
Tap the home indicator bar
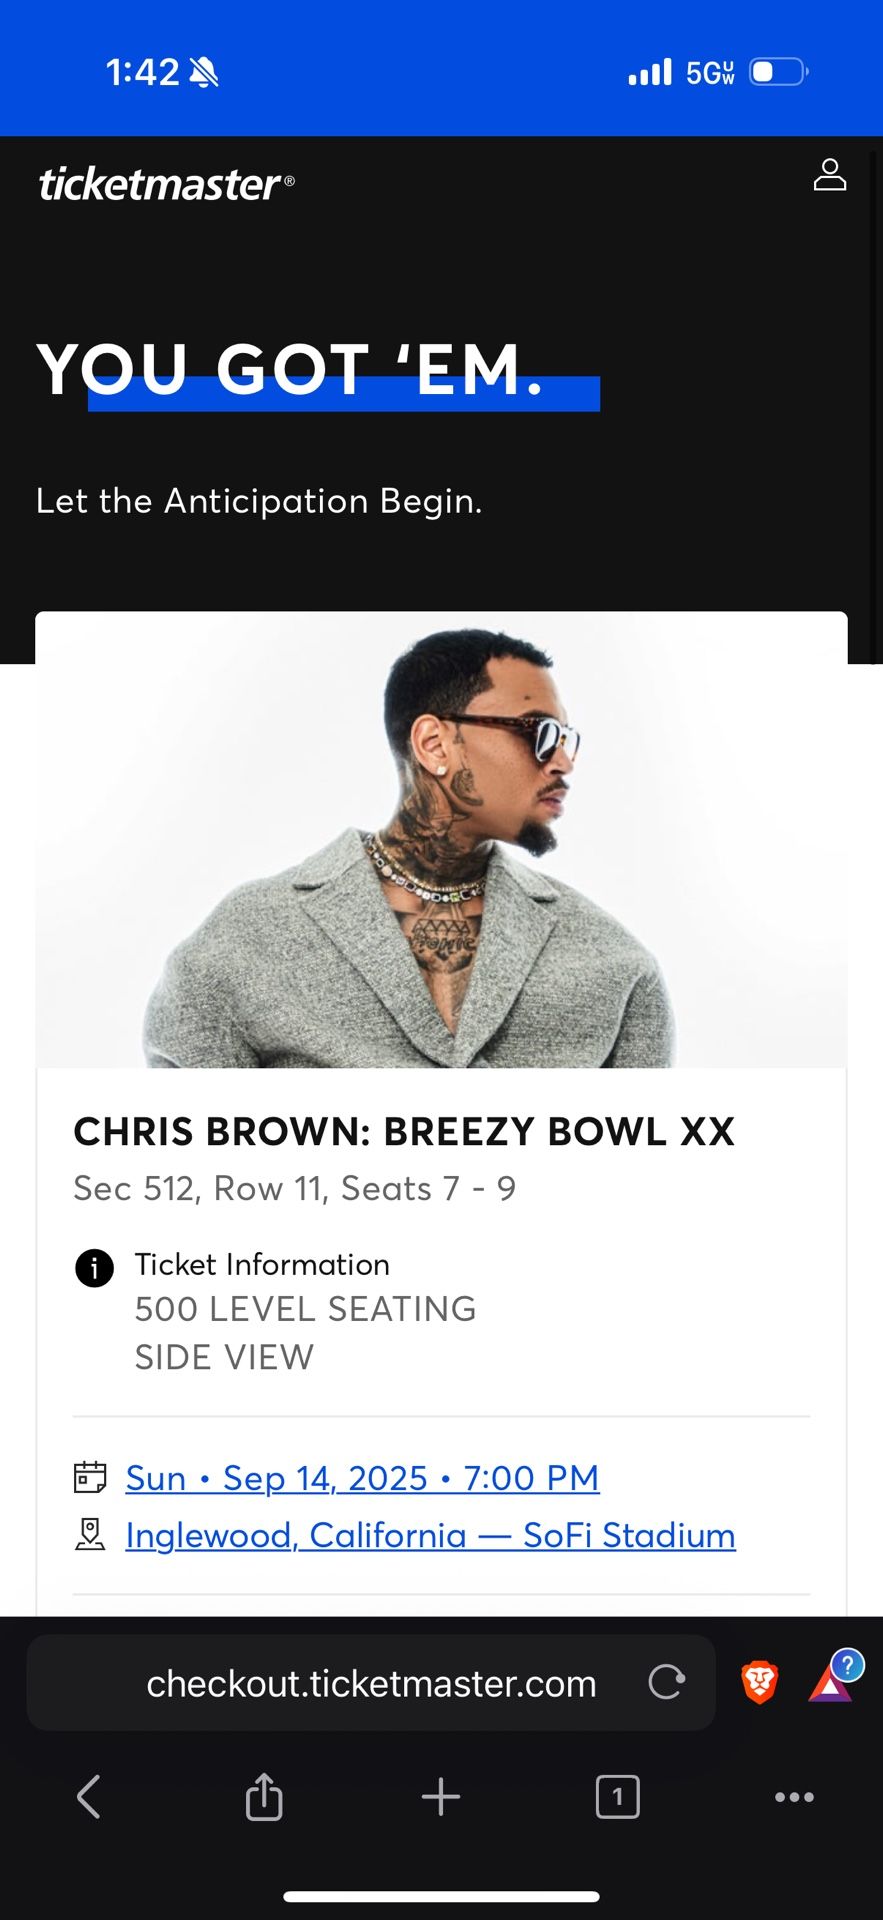[x=441, y=1896]
